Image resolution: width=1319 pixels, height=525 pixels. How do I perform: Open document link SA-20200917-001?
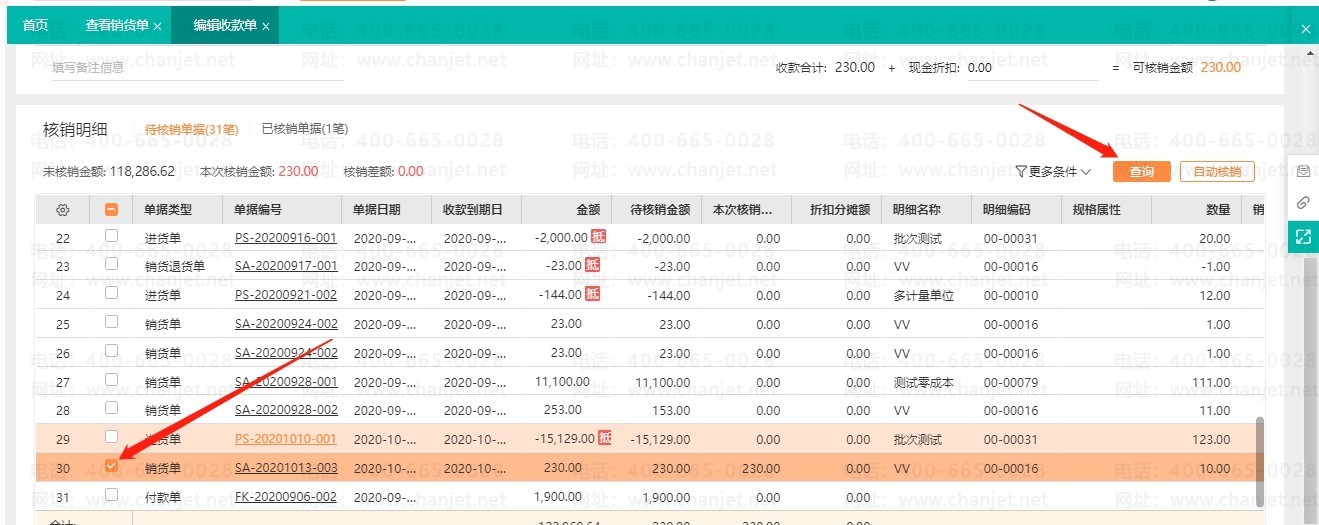(286, 267)
